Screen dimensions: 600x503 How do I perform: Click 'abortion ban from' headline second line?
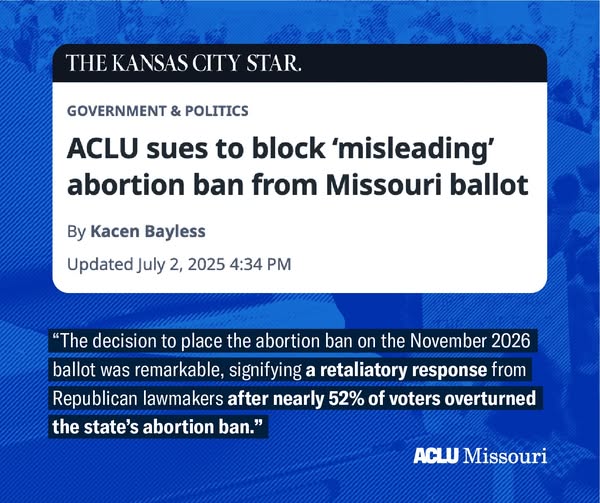point(192,184)
